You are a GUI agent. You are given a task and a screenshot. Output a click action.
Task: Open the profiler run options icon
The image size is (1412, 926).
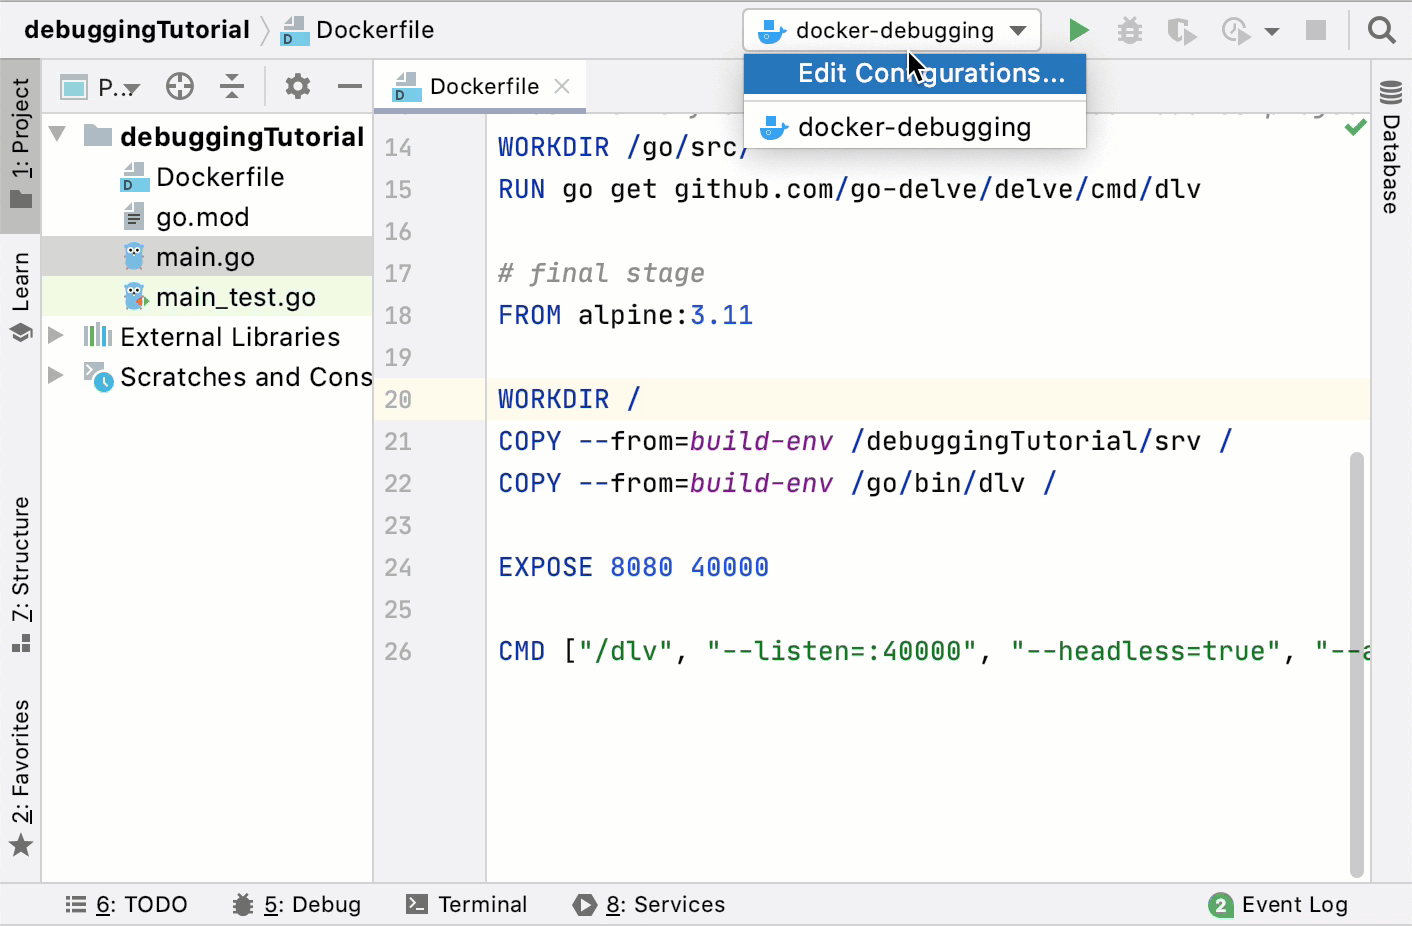click(x=1236, y=29)
